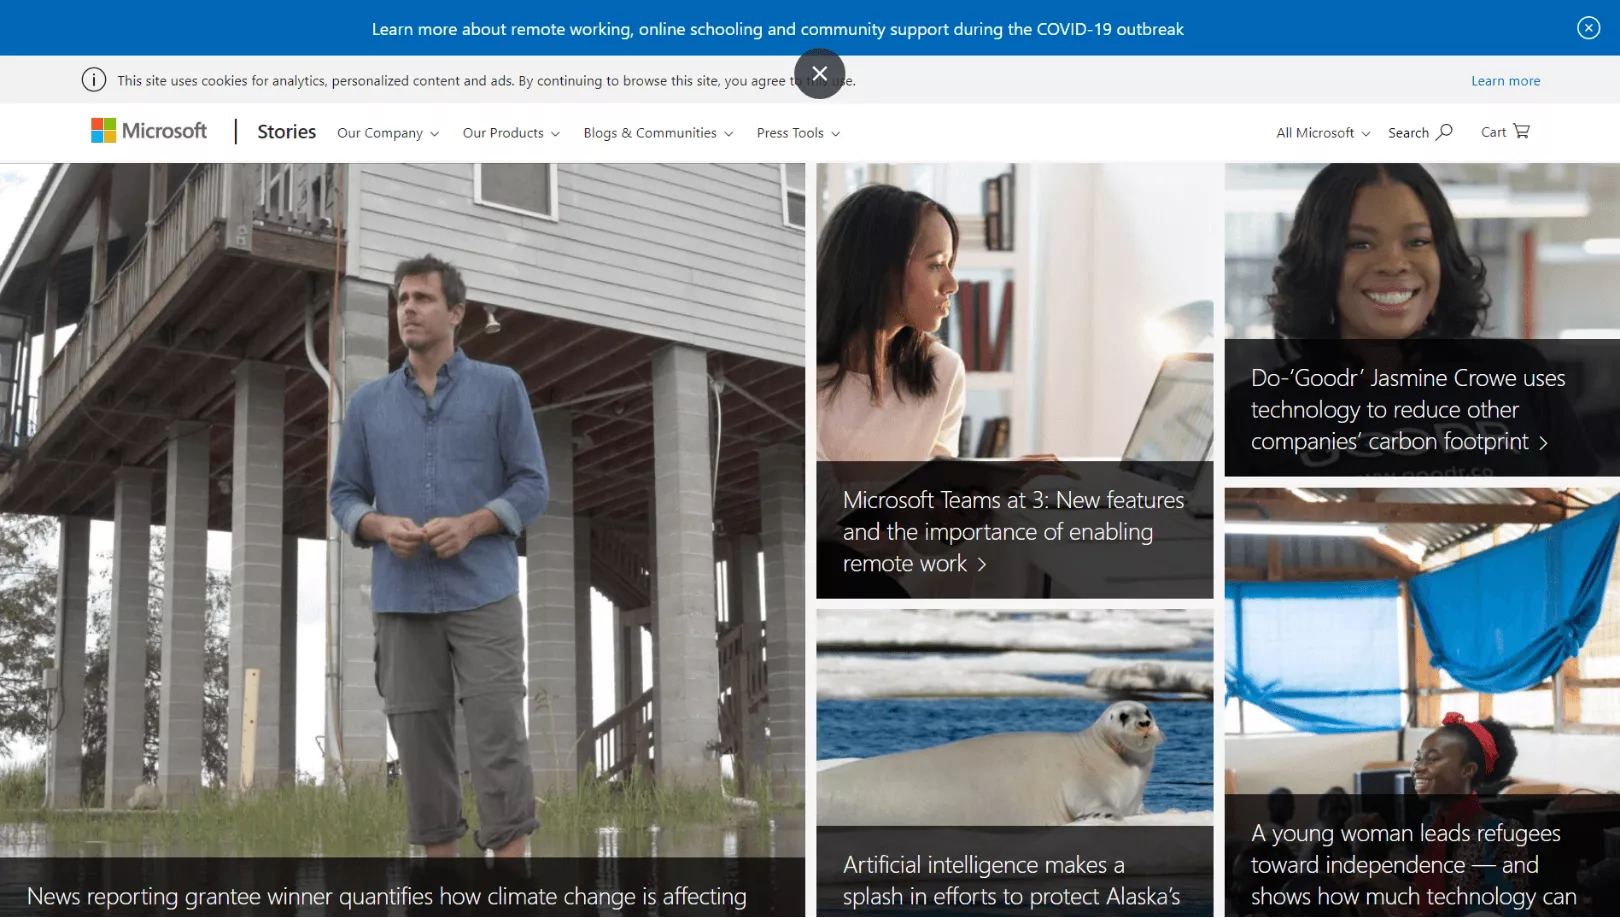
Task: Close the COVID-19 announcement banner
Action: 1588,28
